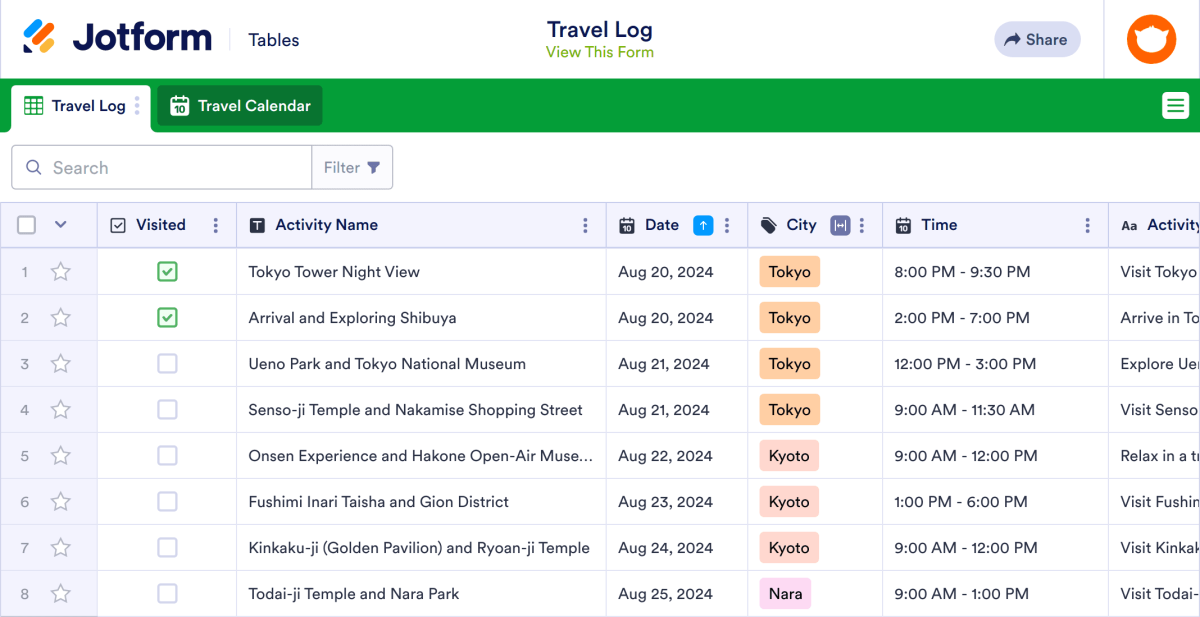Select all rows with the header checkbox

tap(26, 225)
